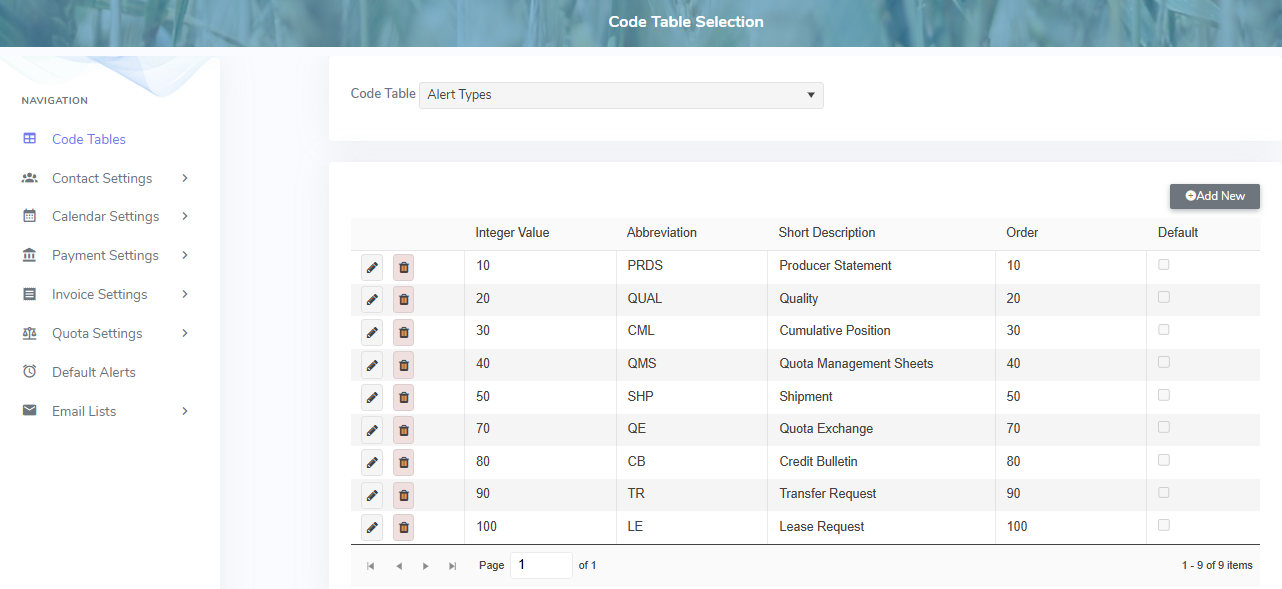
Task: Select Quota Settings in the sidebar
Action: pyautogui.click(x=96, y=333)
